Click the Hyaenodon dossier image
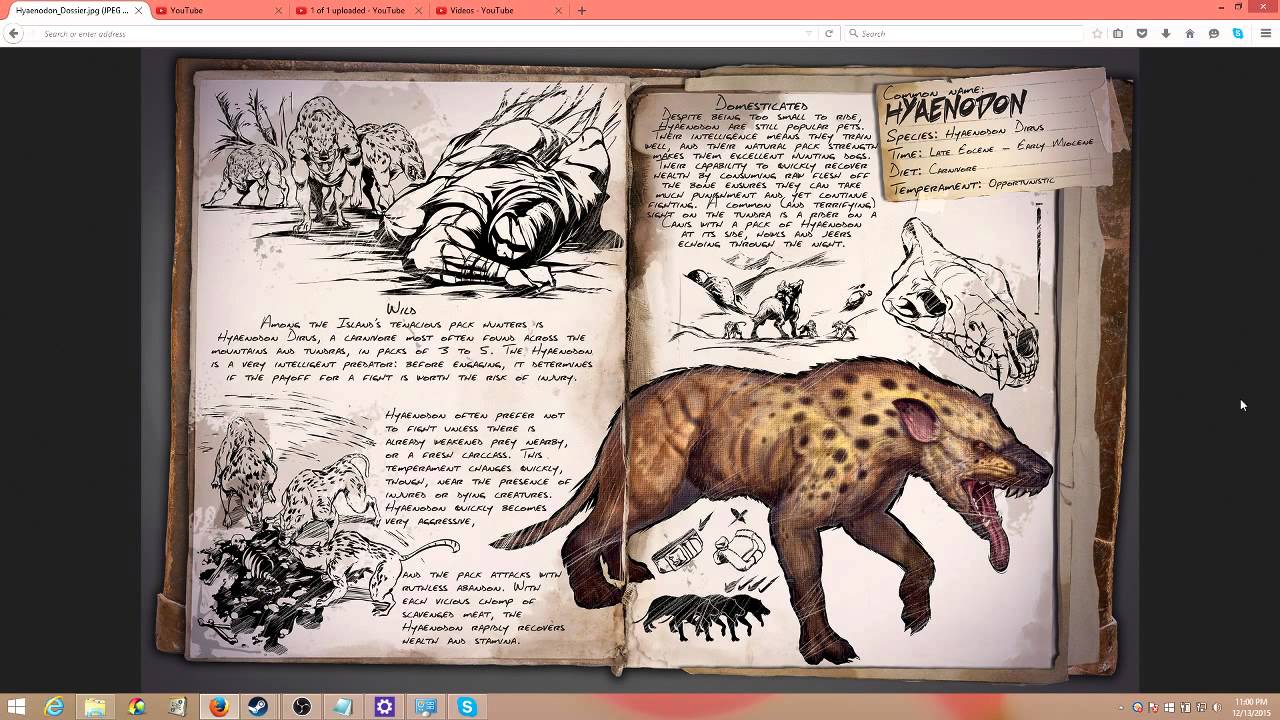Screen dimensions: 1280x720 point(640,370)
